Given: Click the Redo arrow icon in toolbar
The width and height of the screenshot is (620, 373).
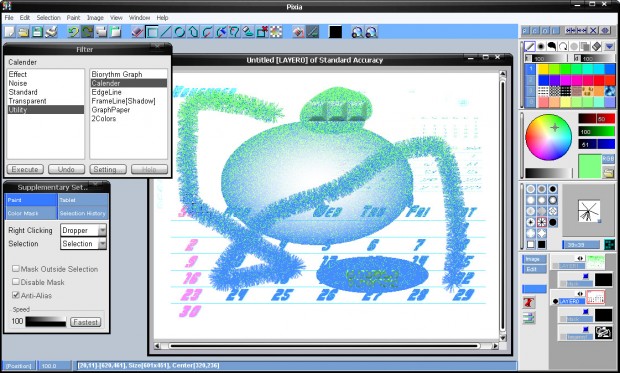Looking at the screenshot, I should point(87,32).
